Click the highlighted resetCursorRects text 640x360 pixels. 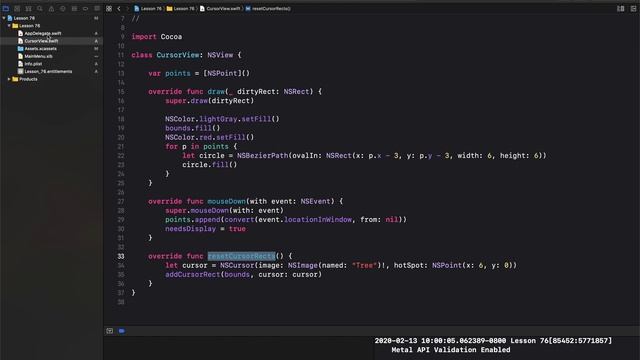[242, 256]
